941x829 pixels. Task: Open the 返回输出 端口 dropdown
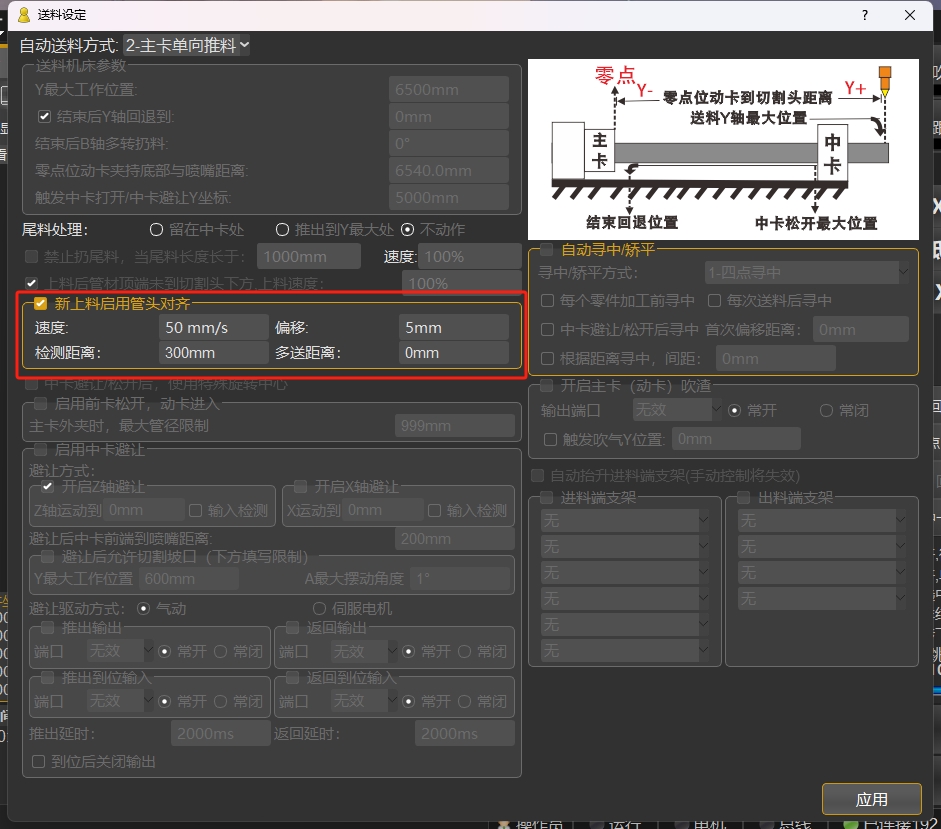click(x=364, y=651)
